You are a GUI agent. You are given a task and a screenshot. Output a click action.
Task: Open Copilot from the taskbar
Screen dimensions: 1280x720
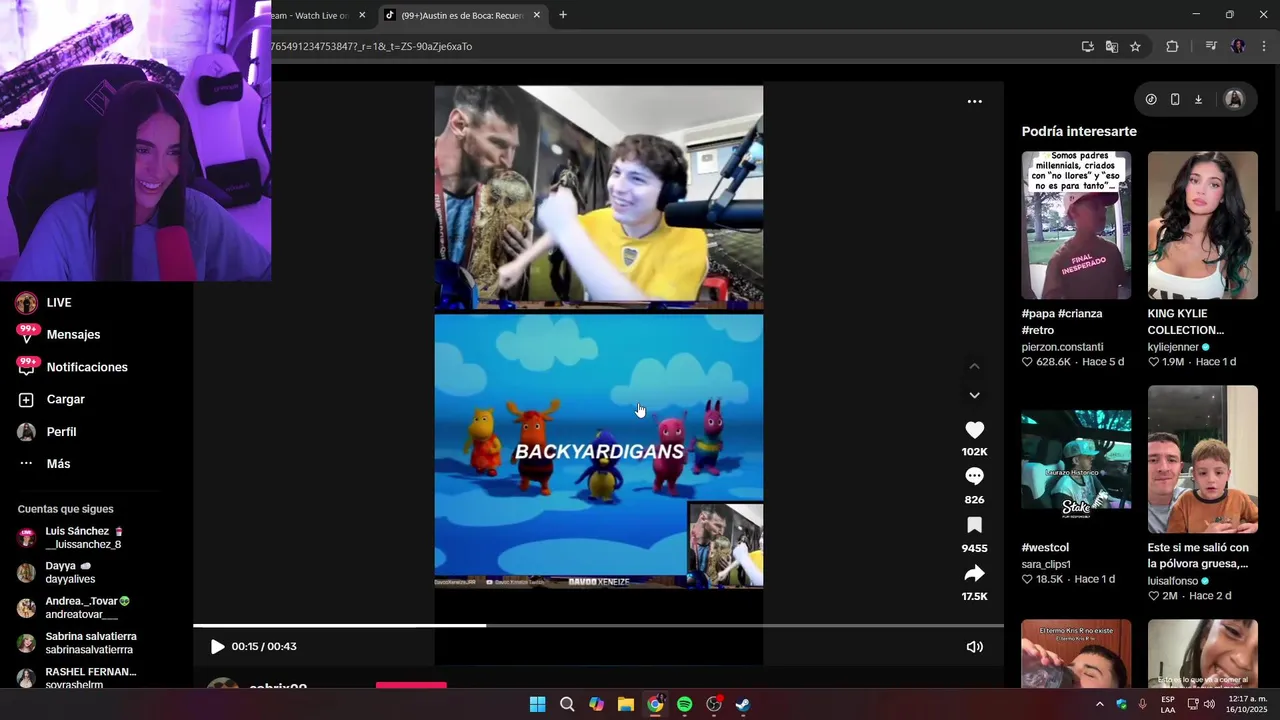tap(596, 704)
